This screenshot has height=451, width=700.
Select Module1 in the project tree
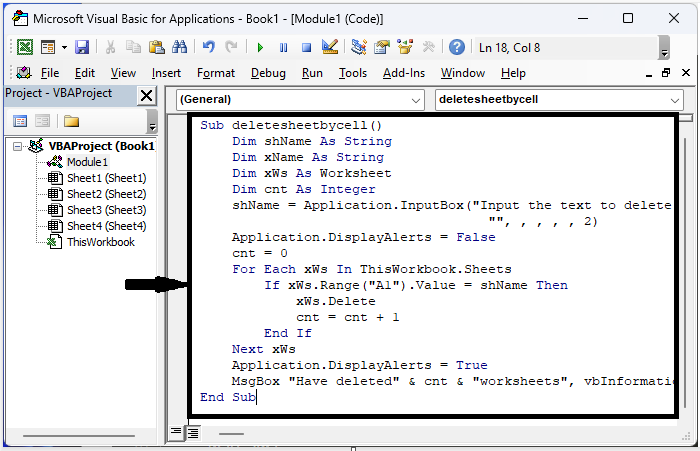88,162
